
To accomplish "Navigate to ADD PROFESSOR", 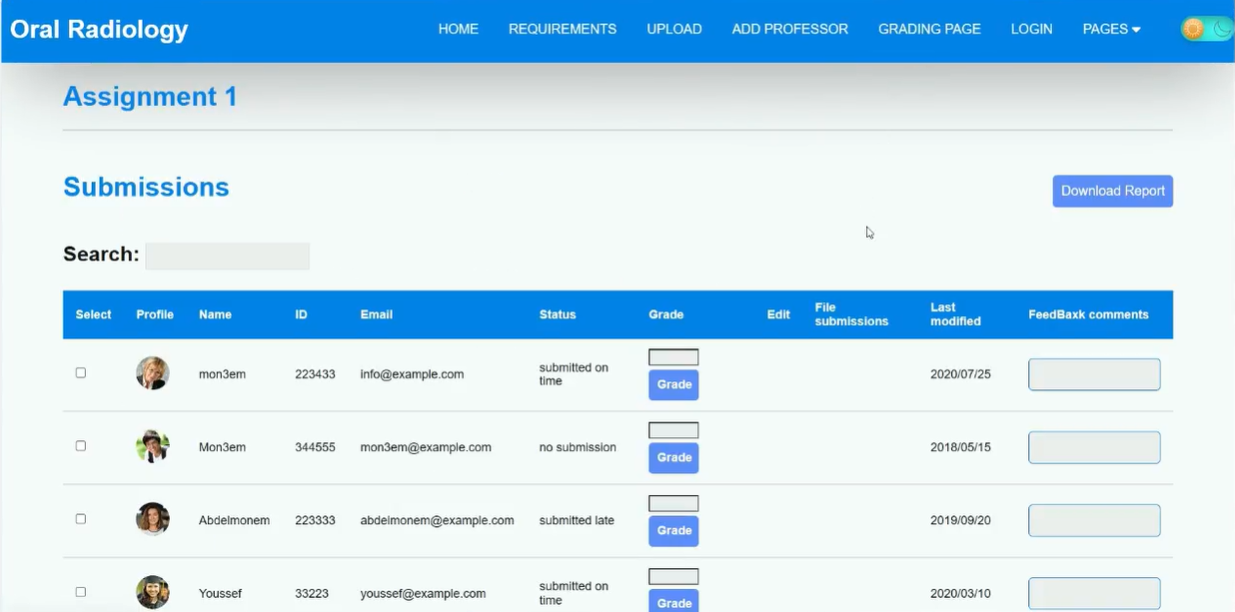I will click(x=790, y=29).
